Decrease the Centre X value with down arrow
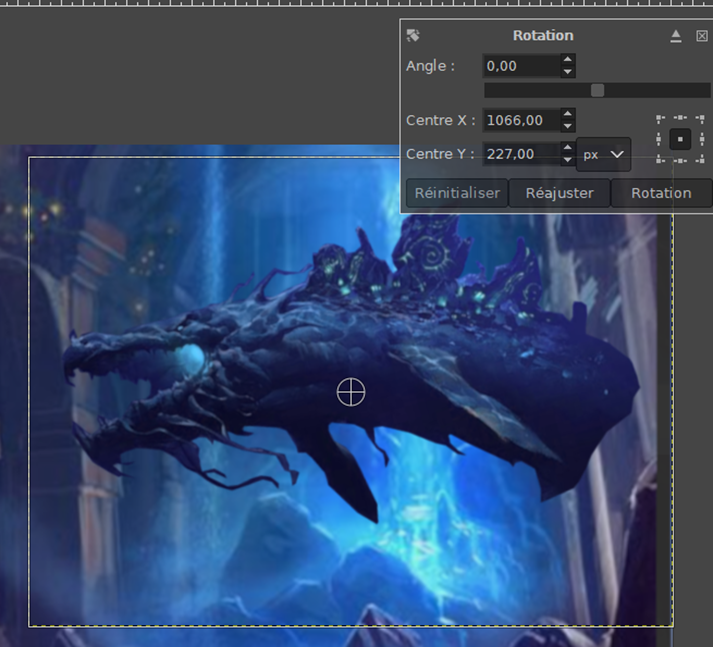713x647 pixels. point(568,126)
